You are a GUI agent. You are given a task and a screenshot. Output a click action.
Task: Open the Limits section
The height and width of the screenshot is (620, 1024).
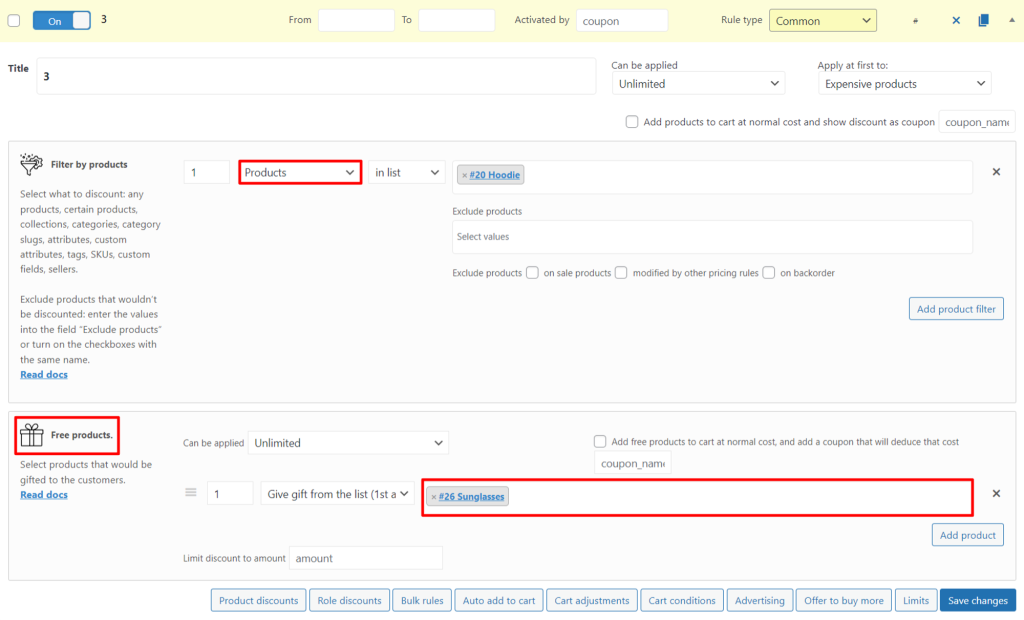pos(916,600)
